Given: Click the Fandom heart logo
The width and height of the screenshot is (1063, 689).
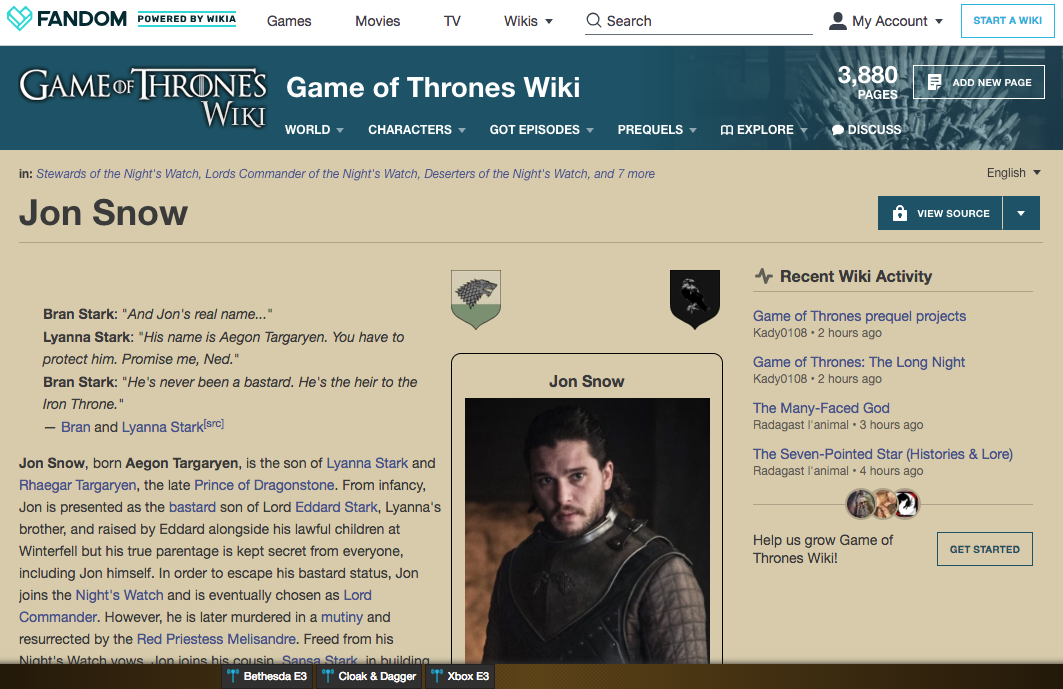Looking at the screenshot, I should click(19, 19).
